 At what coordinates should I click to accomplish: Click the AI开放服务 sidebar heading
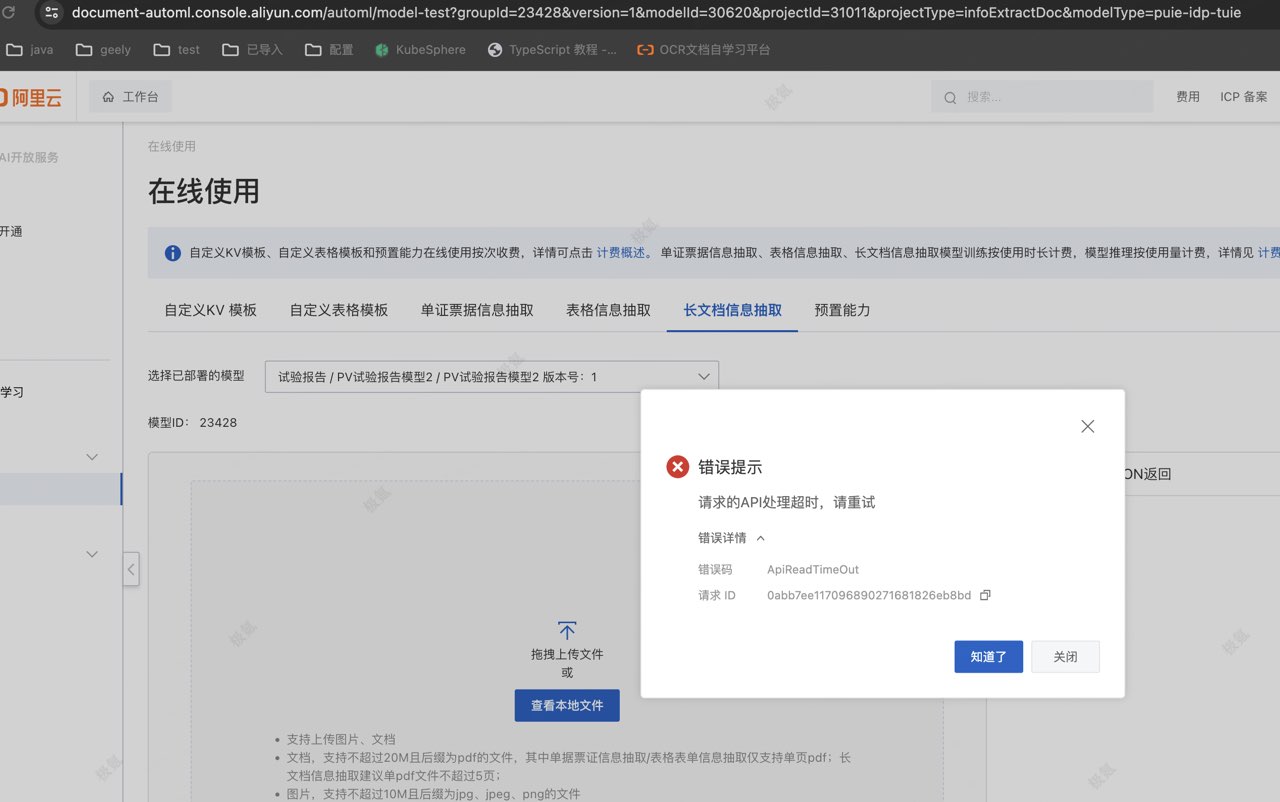[29, 157]
